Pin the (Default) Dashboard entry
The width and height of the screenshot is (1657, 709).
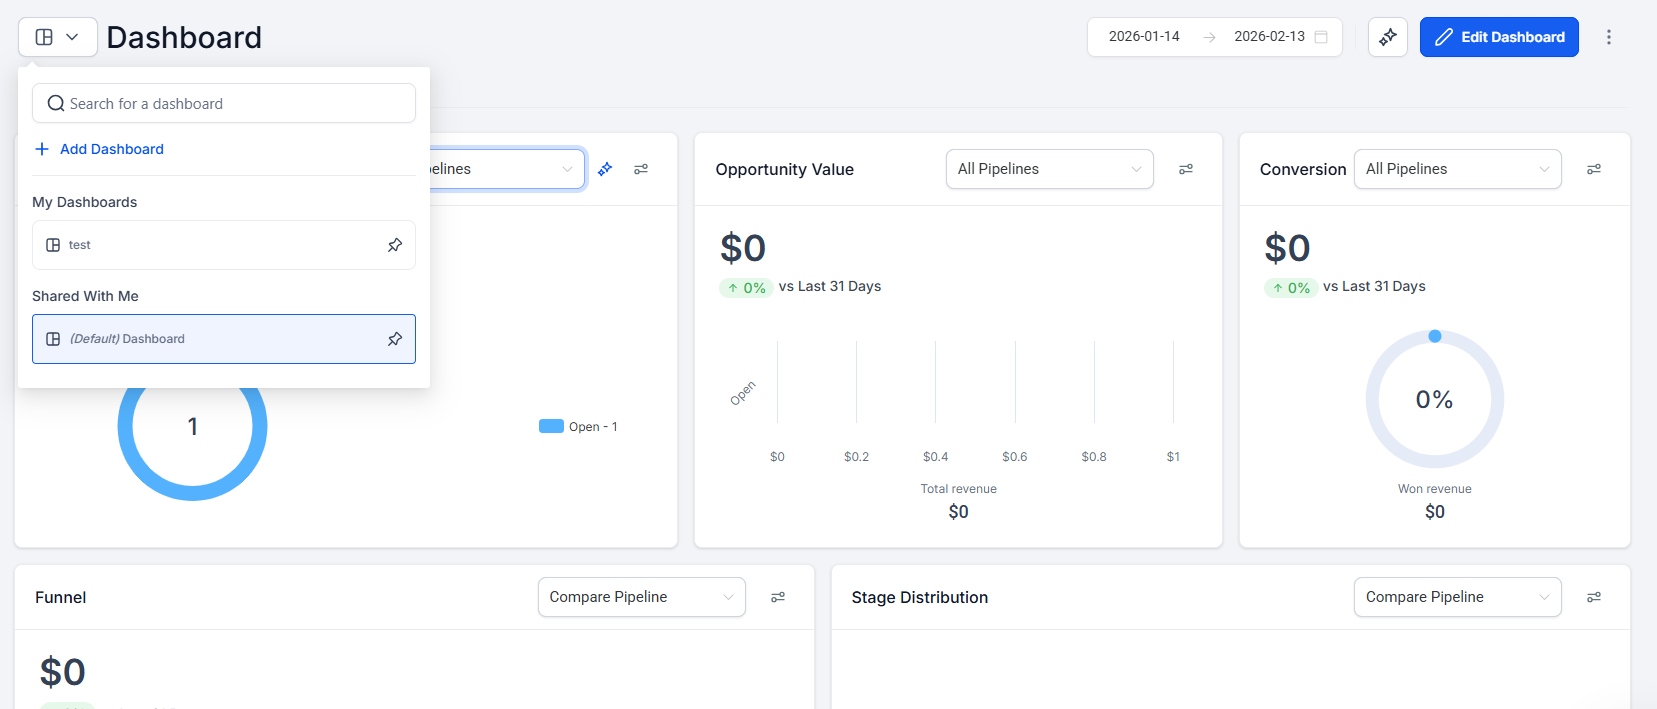click(x=395, y=339)
